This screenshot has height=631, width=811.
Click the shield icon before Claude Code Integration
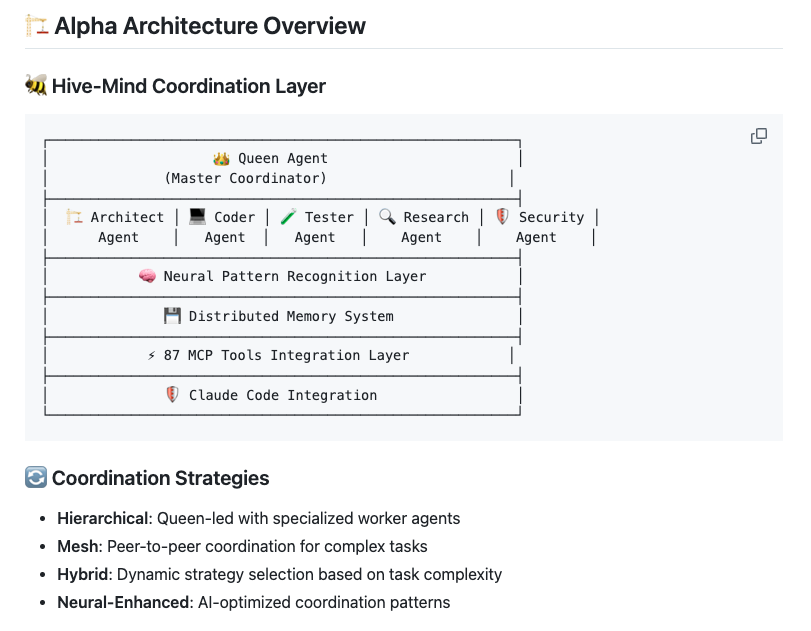coord(172,395)
